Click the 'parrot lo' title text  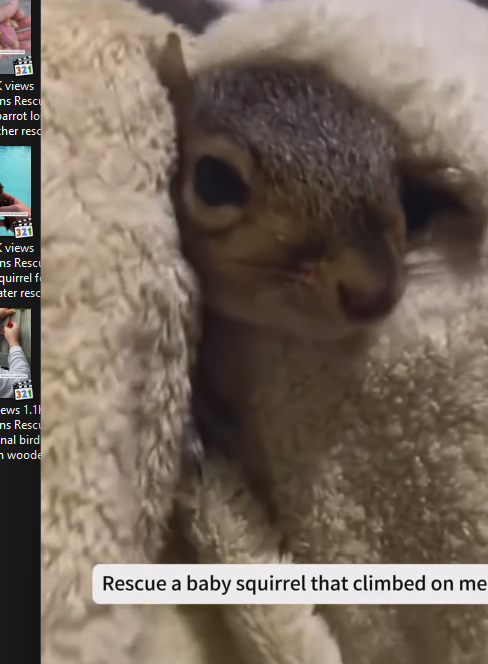pos(20,116)
